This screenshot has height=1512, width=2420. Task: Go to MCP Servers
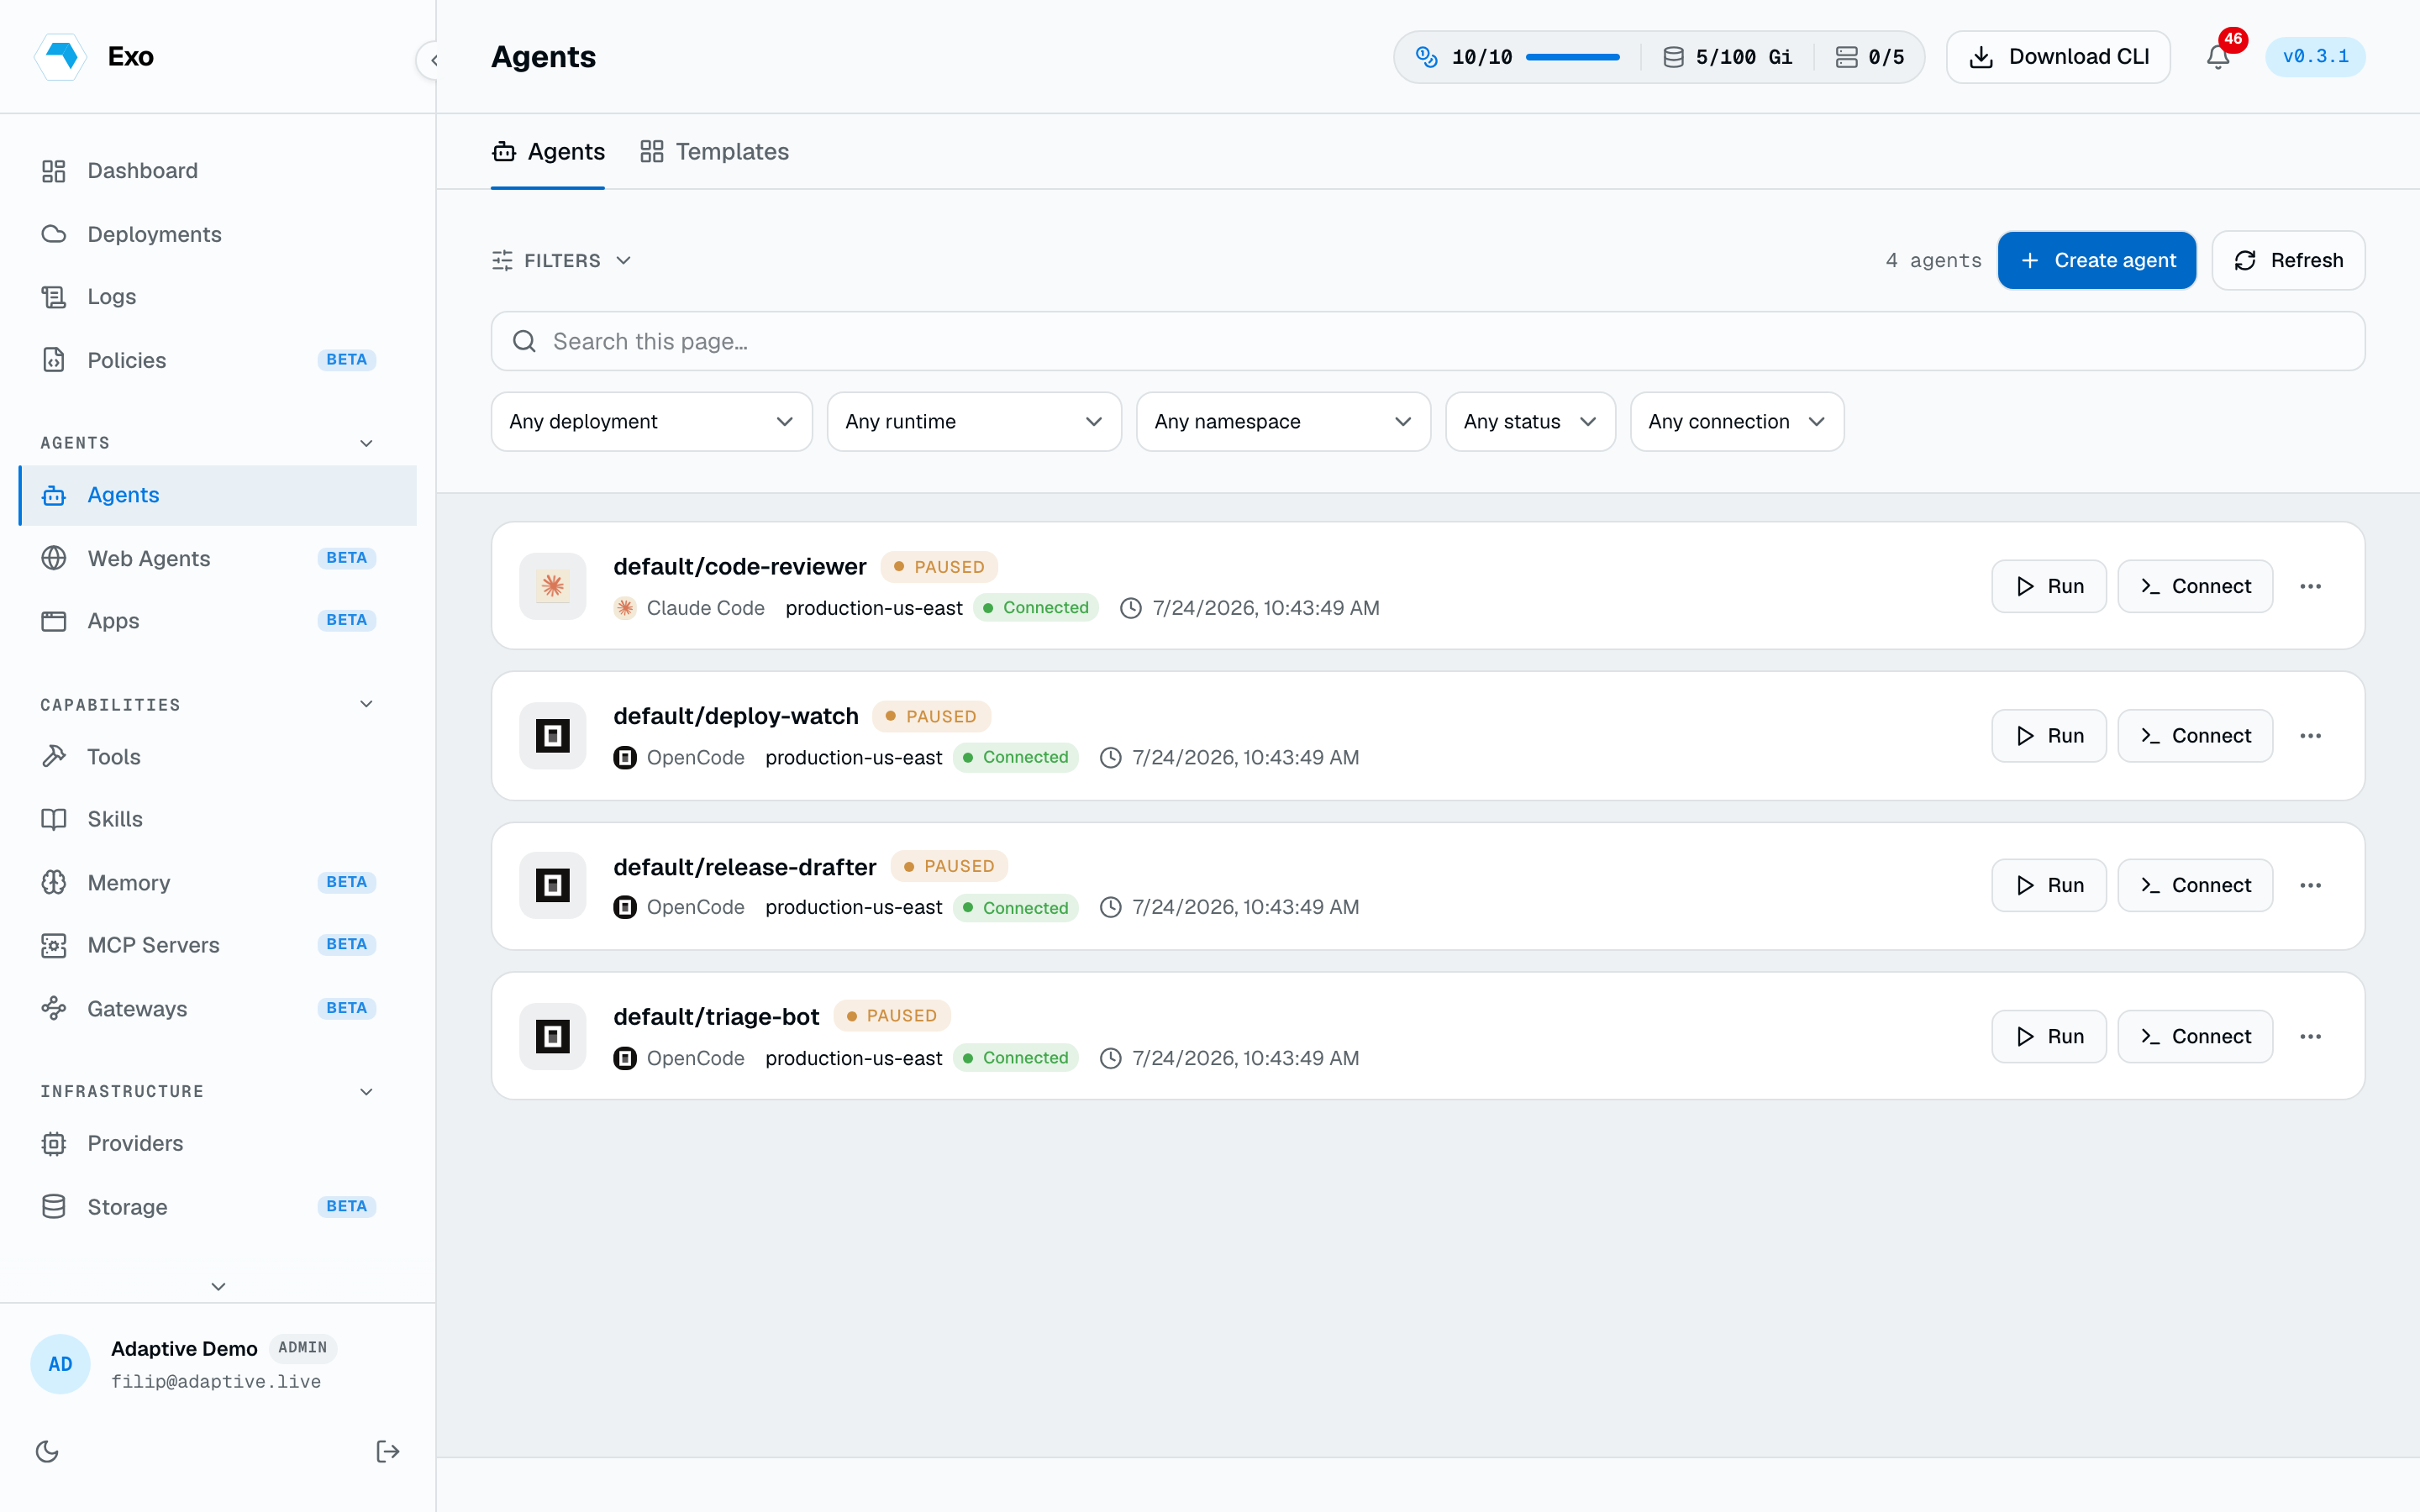218,945
